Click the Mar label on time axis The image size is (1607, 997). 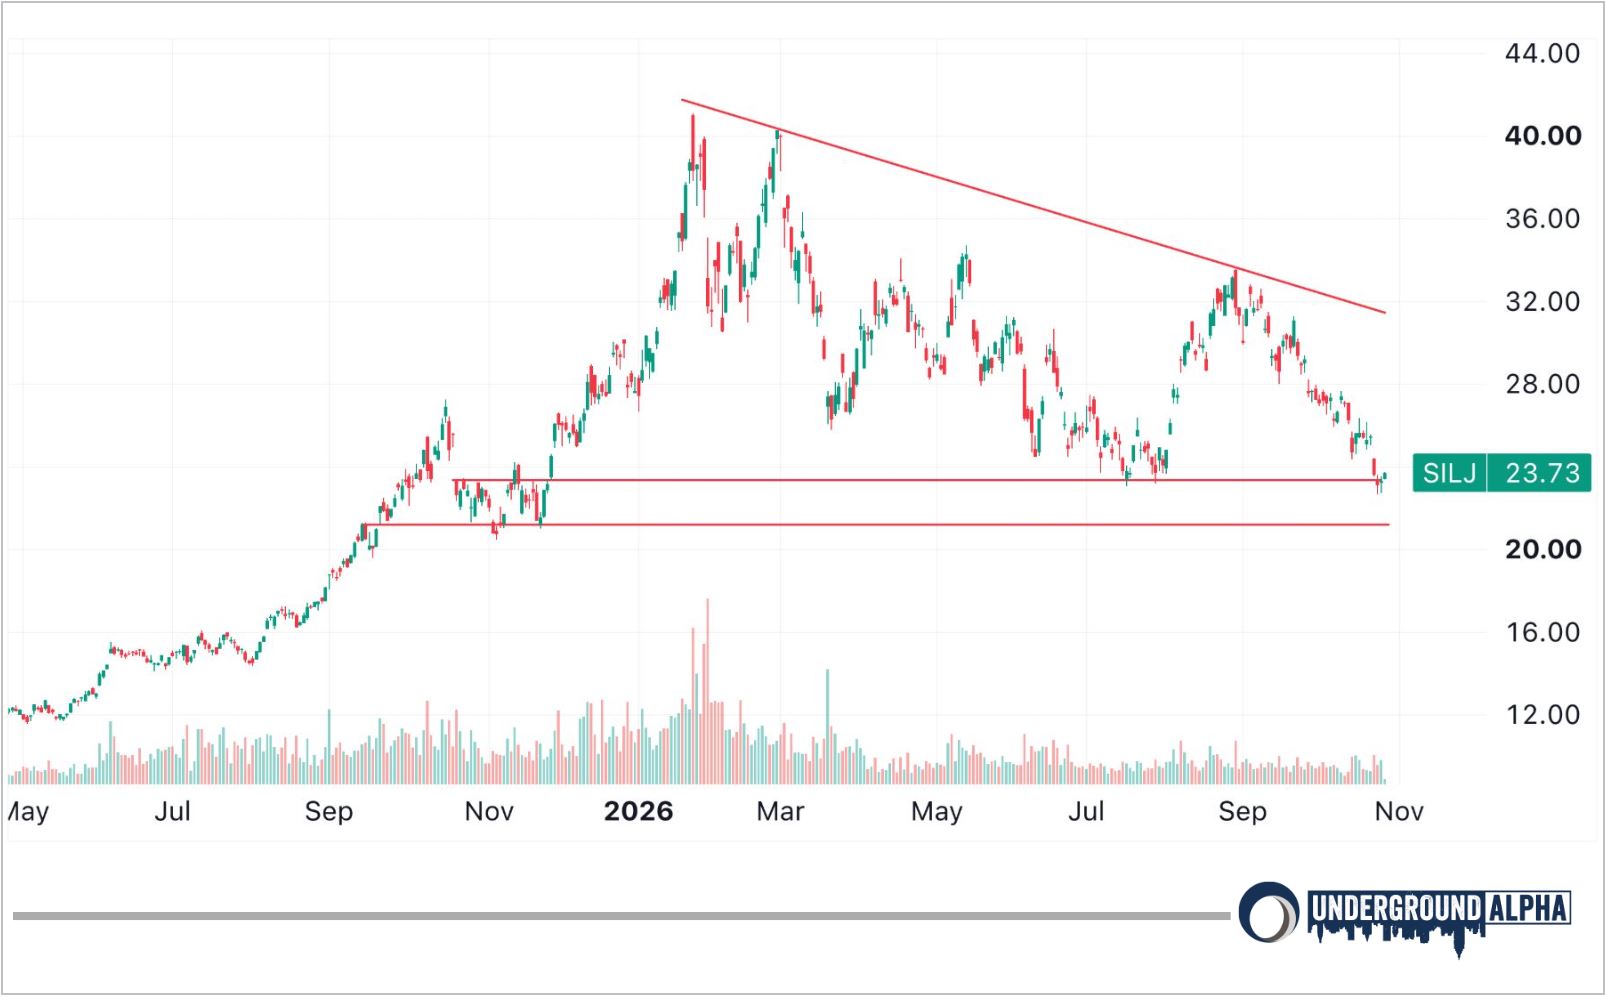[780, 811]
